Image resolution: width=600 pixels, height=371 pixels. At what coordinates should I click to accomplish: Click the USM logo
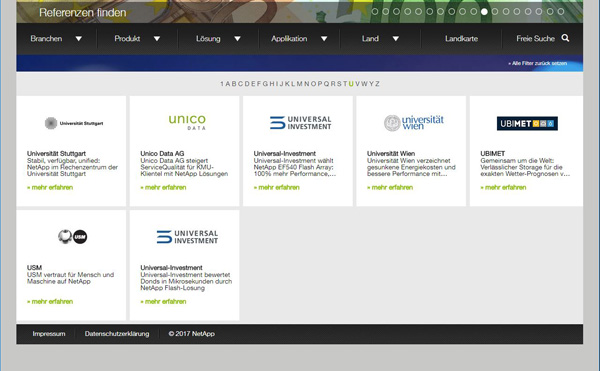pyautogui.click(x=72, y=237)
